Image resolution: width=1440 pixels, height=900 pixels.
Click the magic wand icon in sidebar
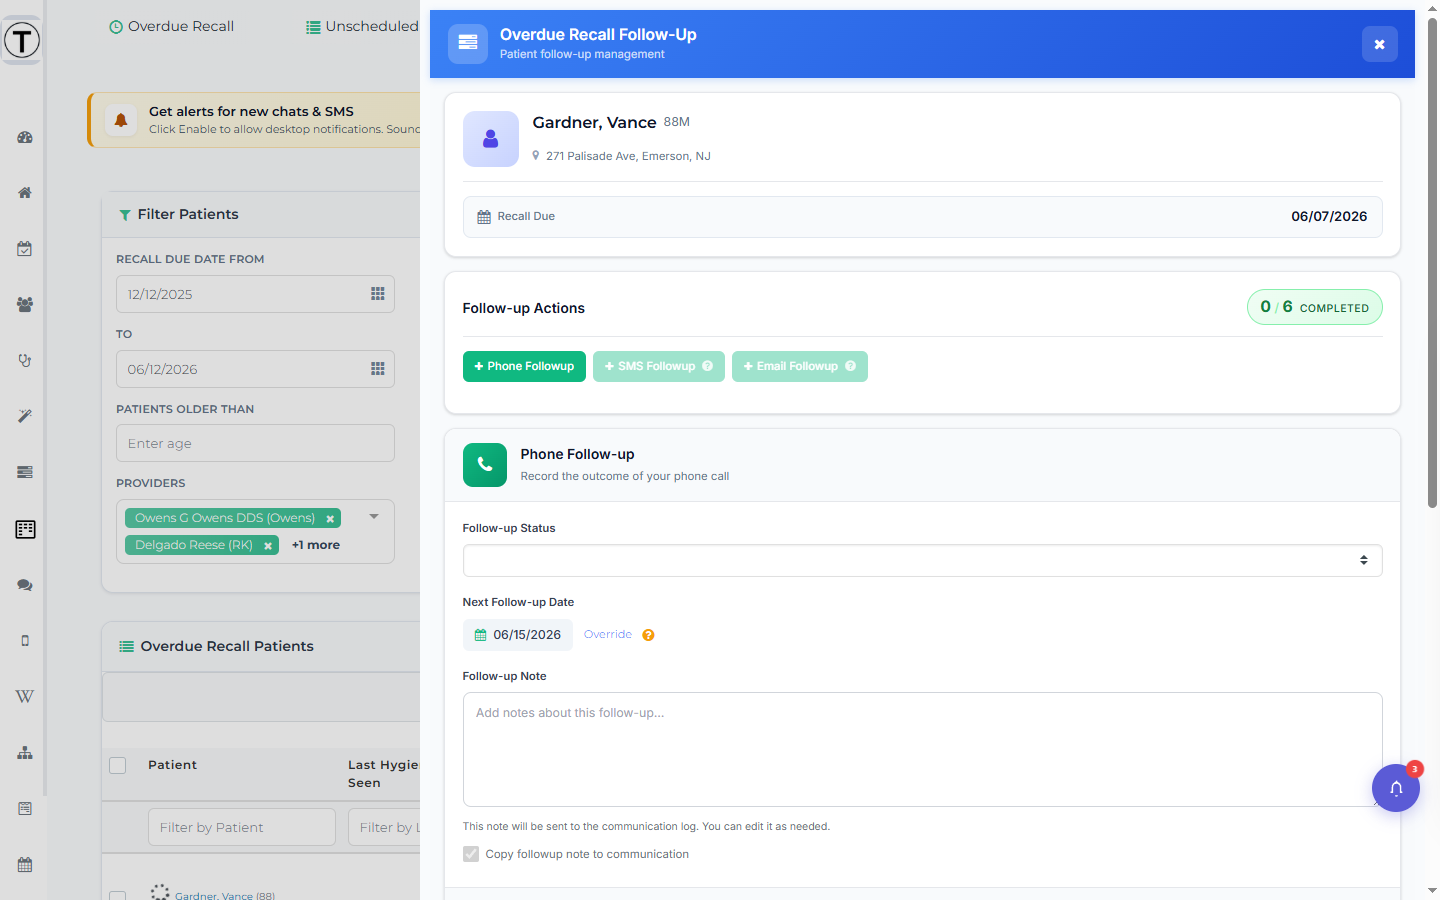click(25, 416)
